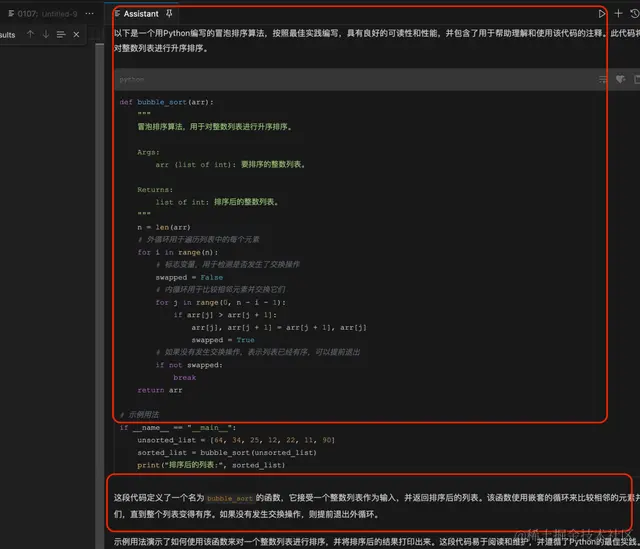Jump to next find result arrow
This screenshot has width=640, height=549.
pyautogui.click(x=46, y=34)
